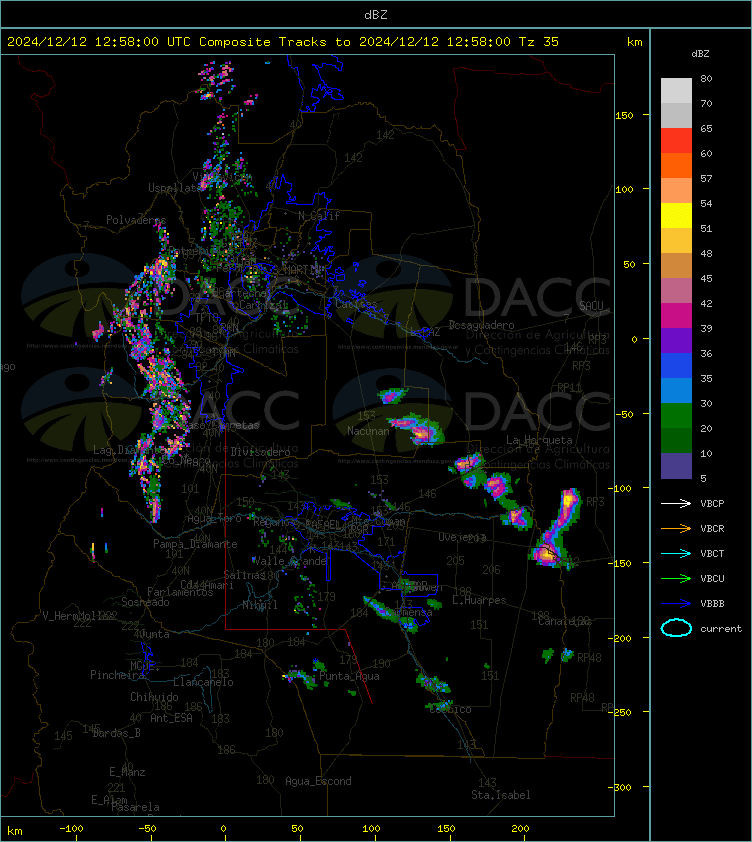Image resolution: width=752 pixels, height=842 pixels.
Task: Click the N_Calif map label
Action: pyautogui.click(x=319, y=216)
